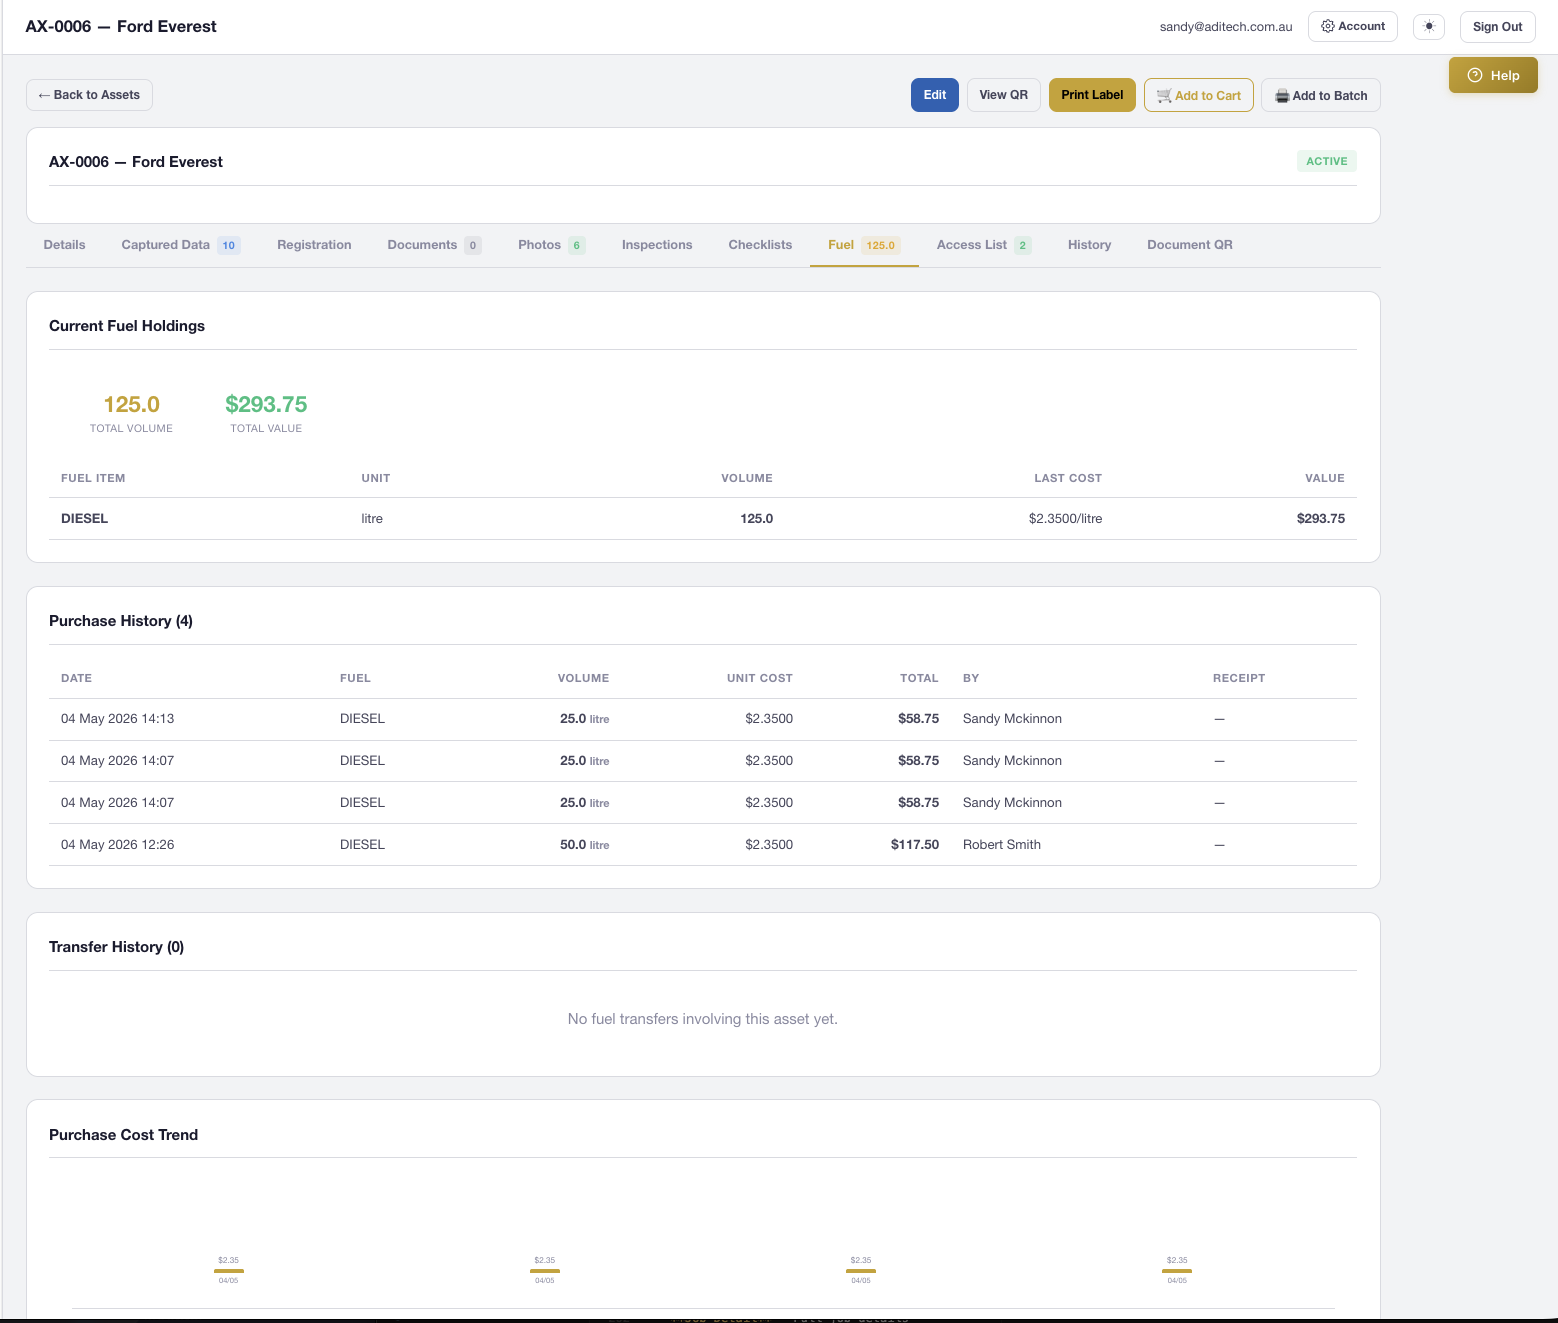Select the DIESEL fuel item in holdings table
This screenshot has height=1323, width=1558.
[84, 519]
